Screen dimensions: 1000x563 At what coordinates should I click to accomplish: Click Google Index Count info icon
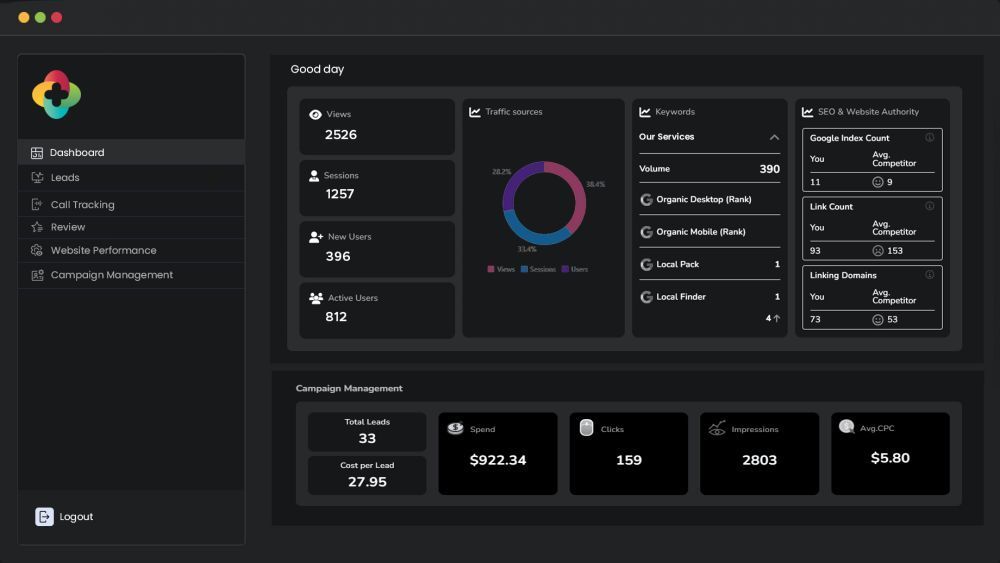(x=929, y=137)
